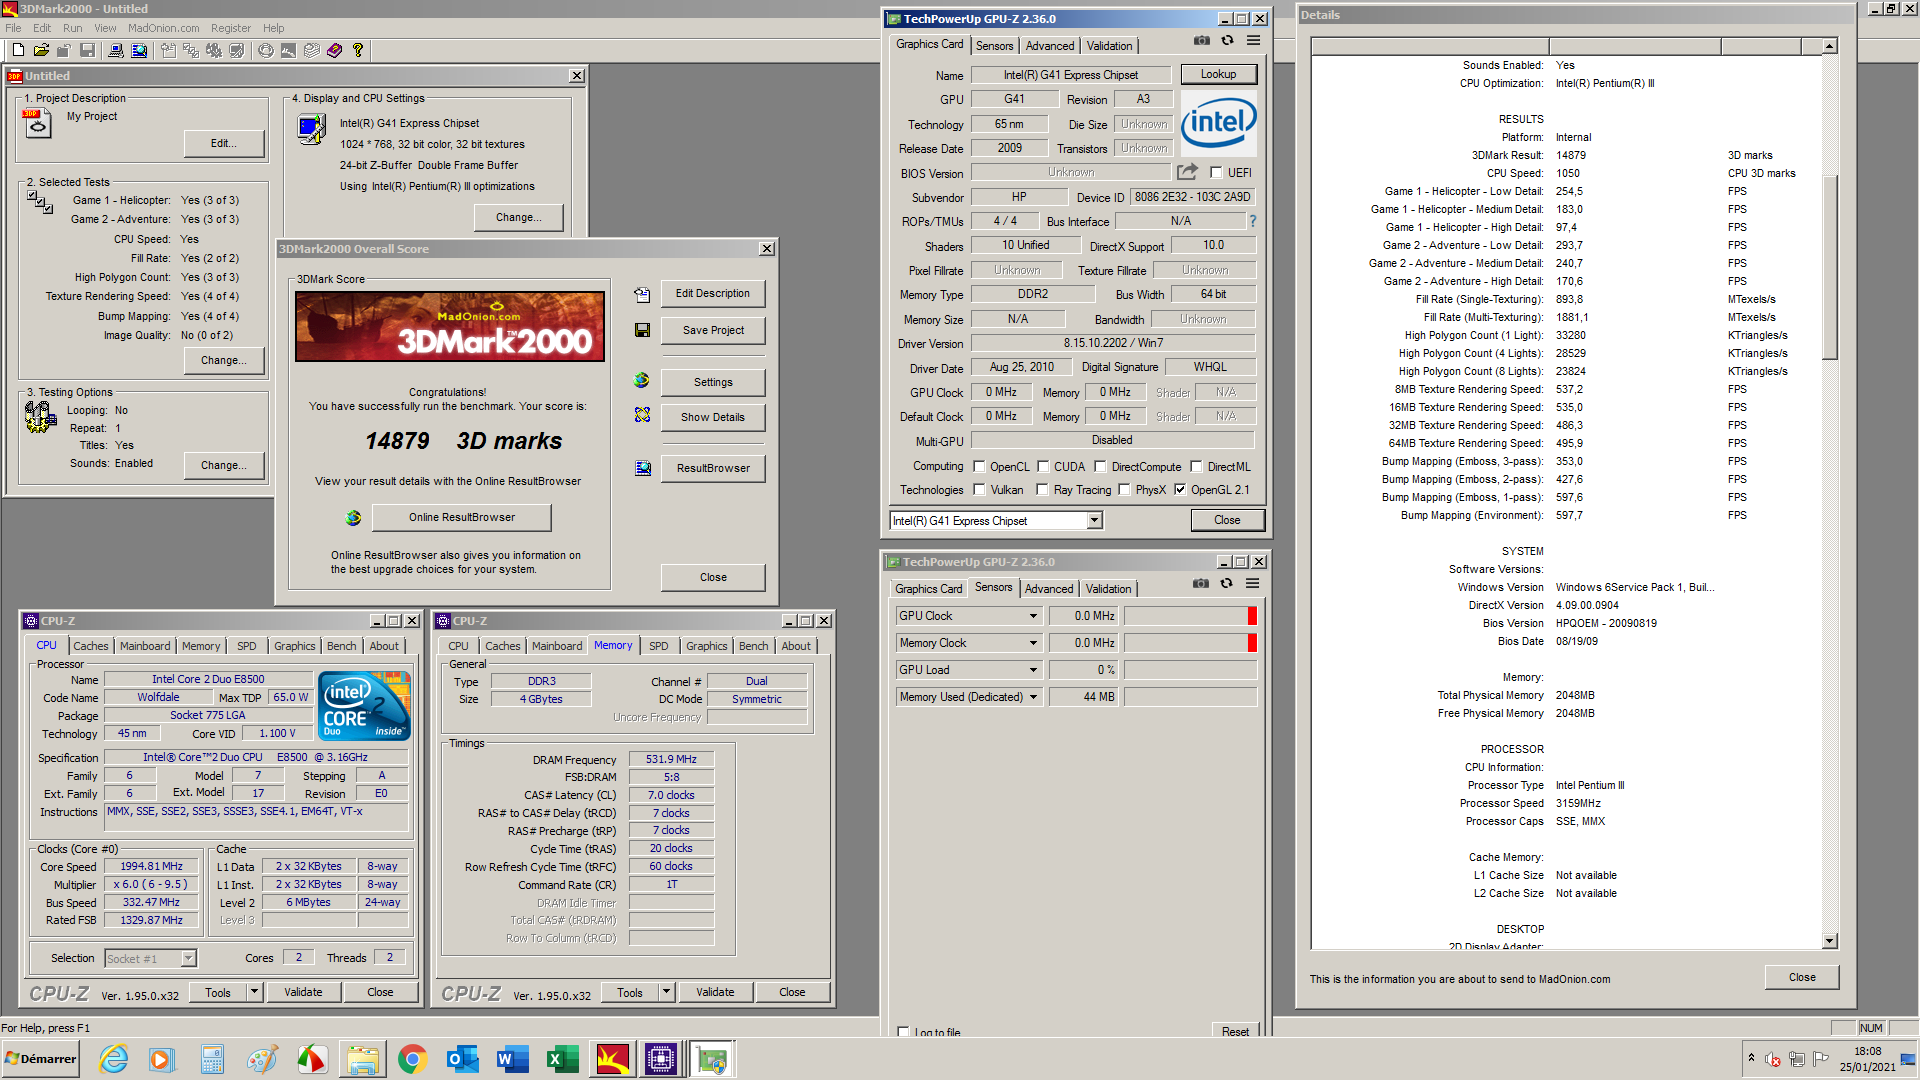Viewport: 1920px width, 1080px height.
Task: Open the GPU selection dropdown in GPU-Z
Action: (1094, 521)
